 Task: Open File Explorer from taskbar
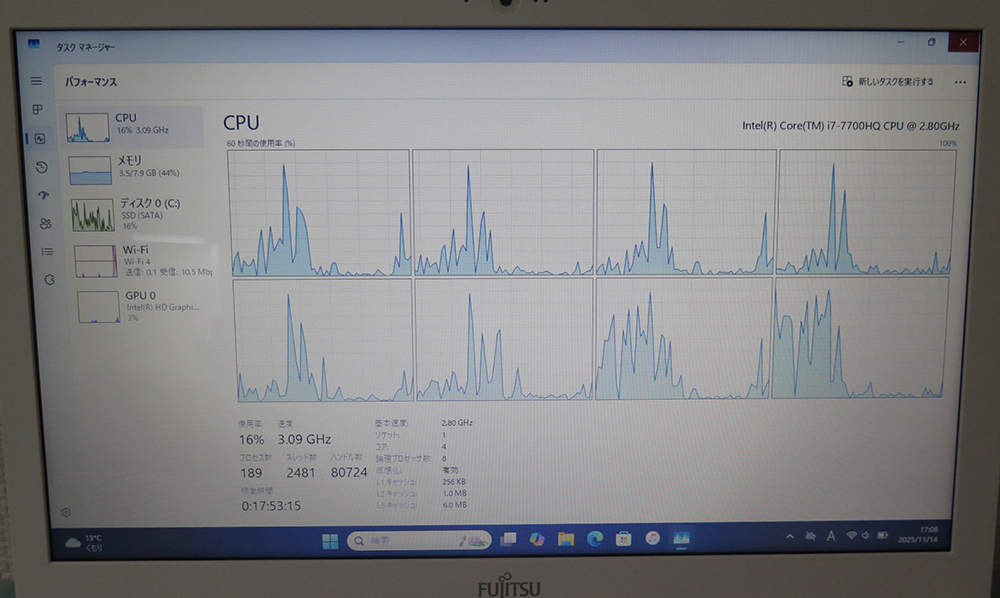(x=566, y=539)
